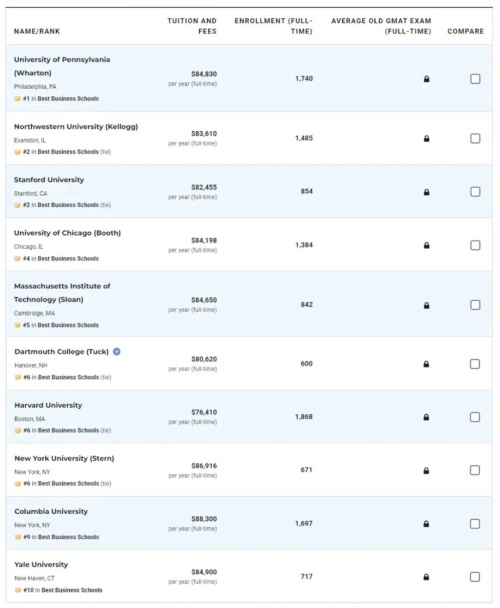Image resolution: width=500 pixels, height=608 pixels.
Task: Click the rank badge icon under Yale University
Action: tap(17, 590)
